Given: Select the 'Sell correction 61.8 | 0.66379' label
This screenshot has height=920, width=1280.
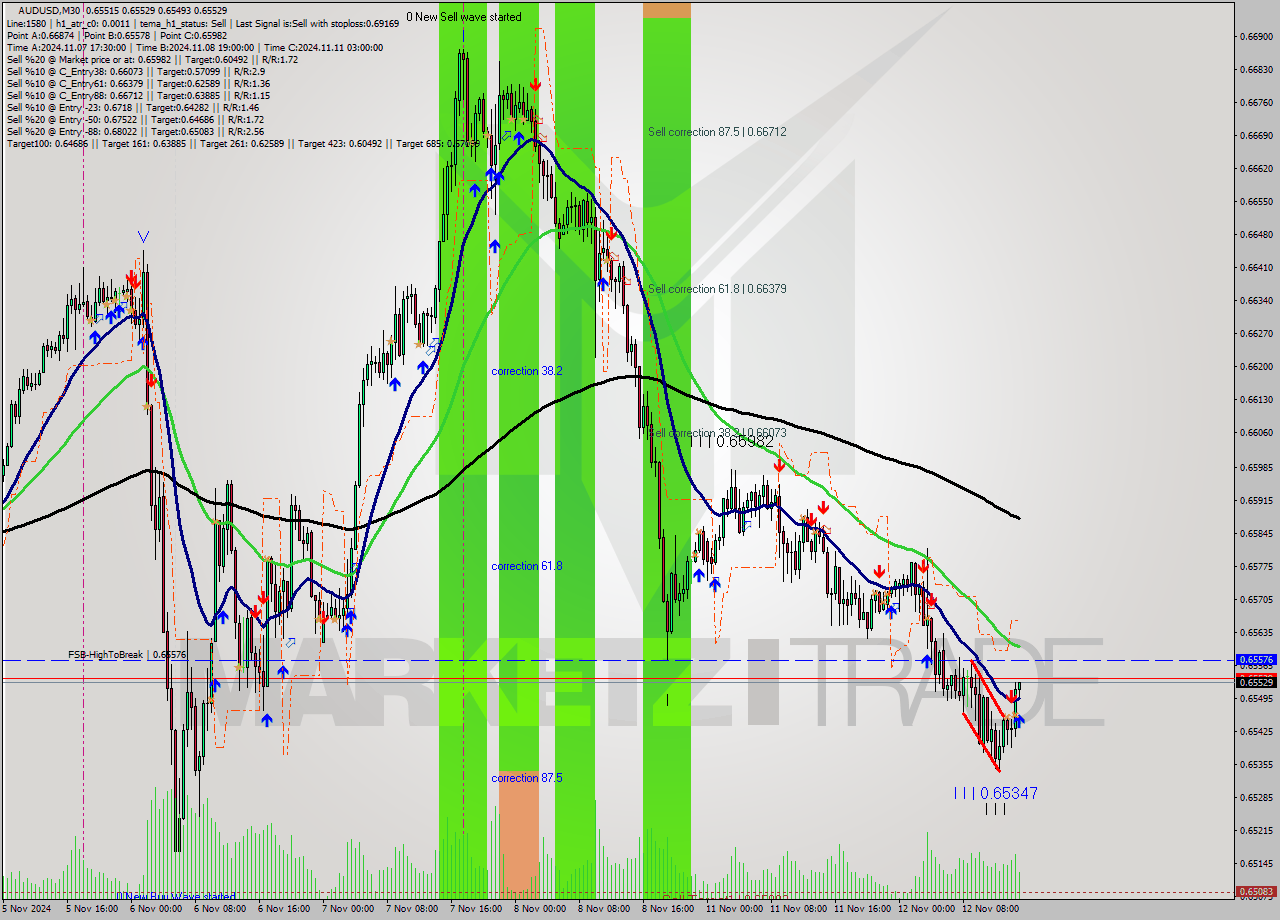Looking at the screenshot, I should pos(717,289).
